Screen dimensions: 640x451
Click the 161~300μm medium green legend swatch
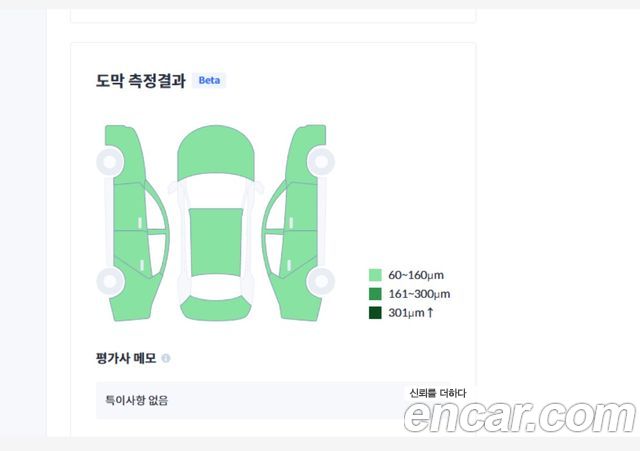click(x=375, y=294)
